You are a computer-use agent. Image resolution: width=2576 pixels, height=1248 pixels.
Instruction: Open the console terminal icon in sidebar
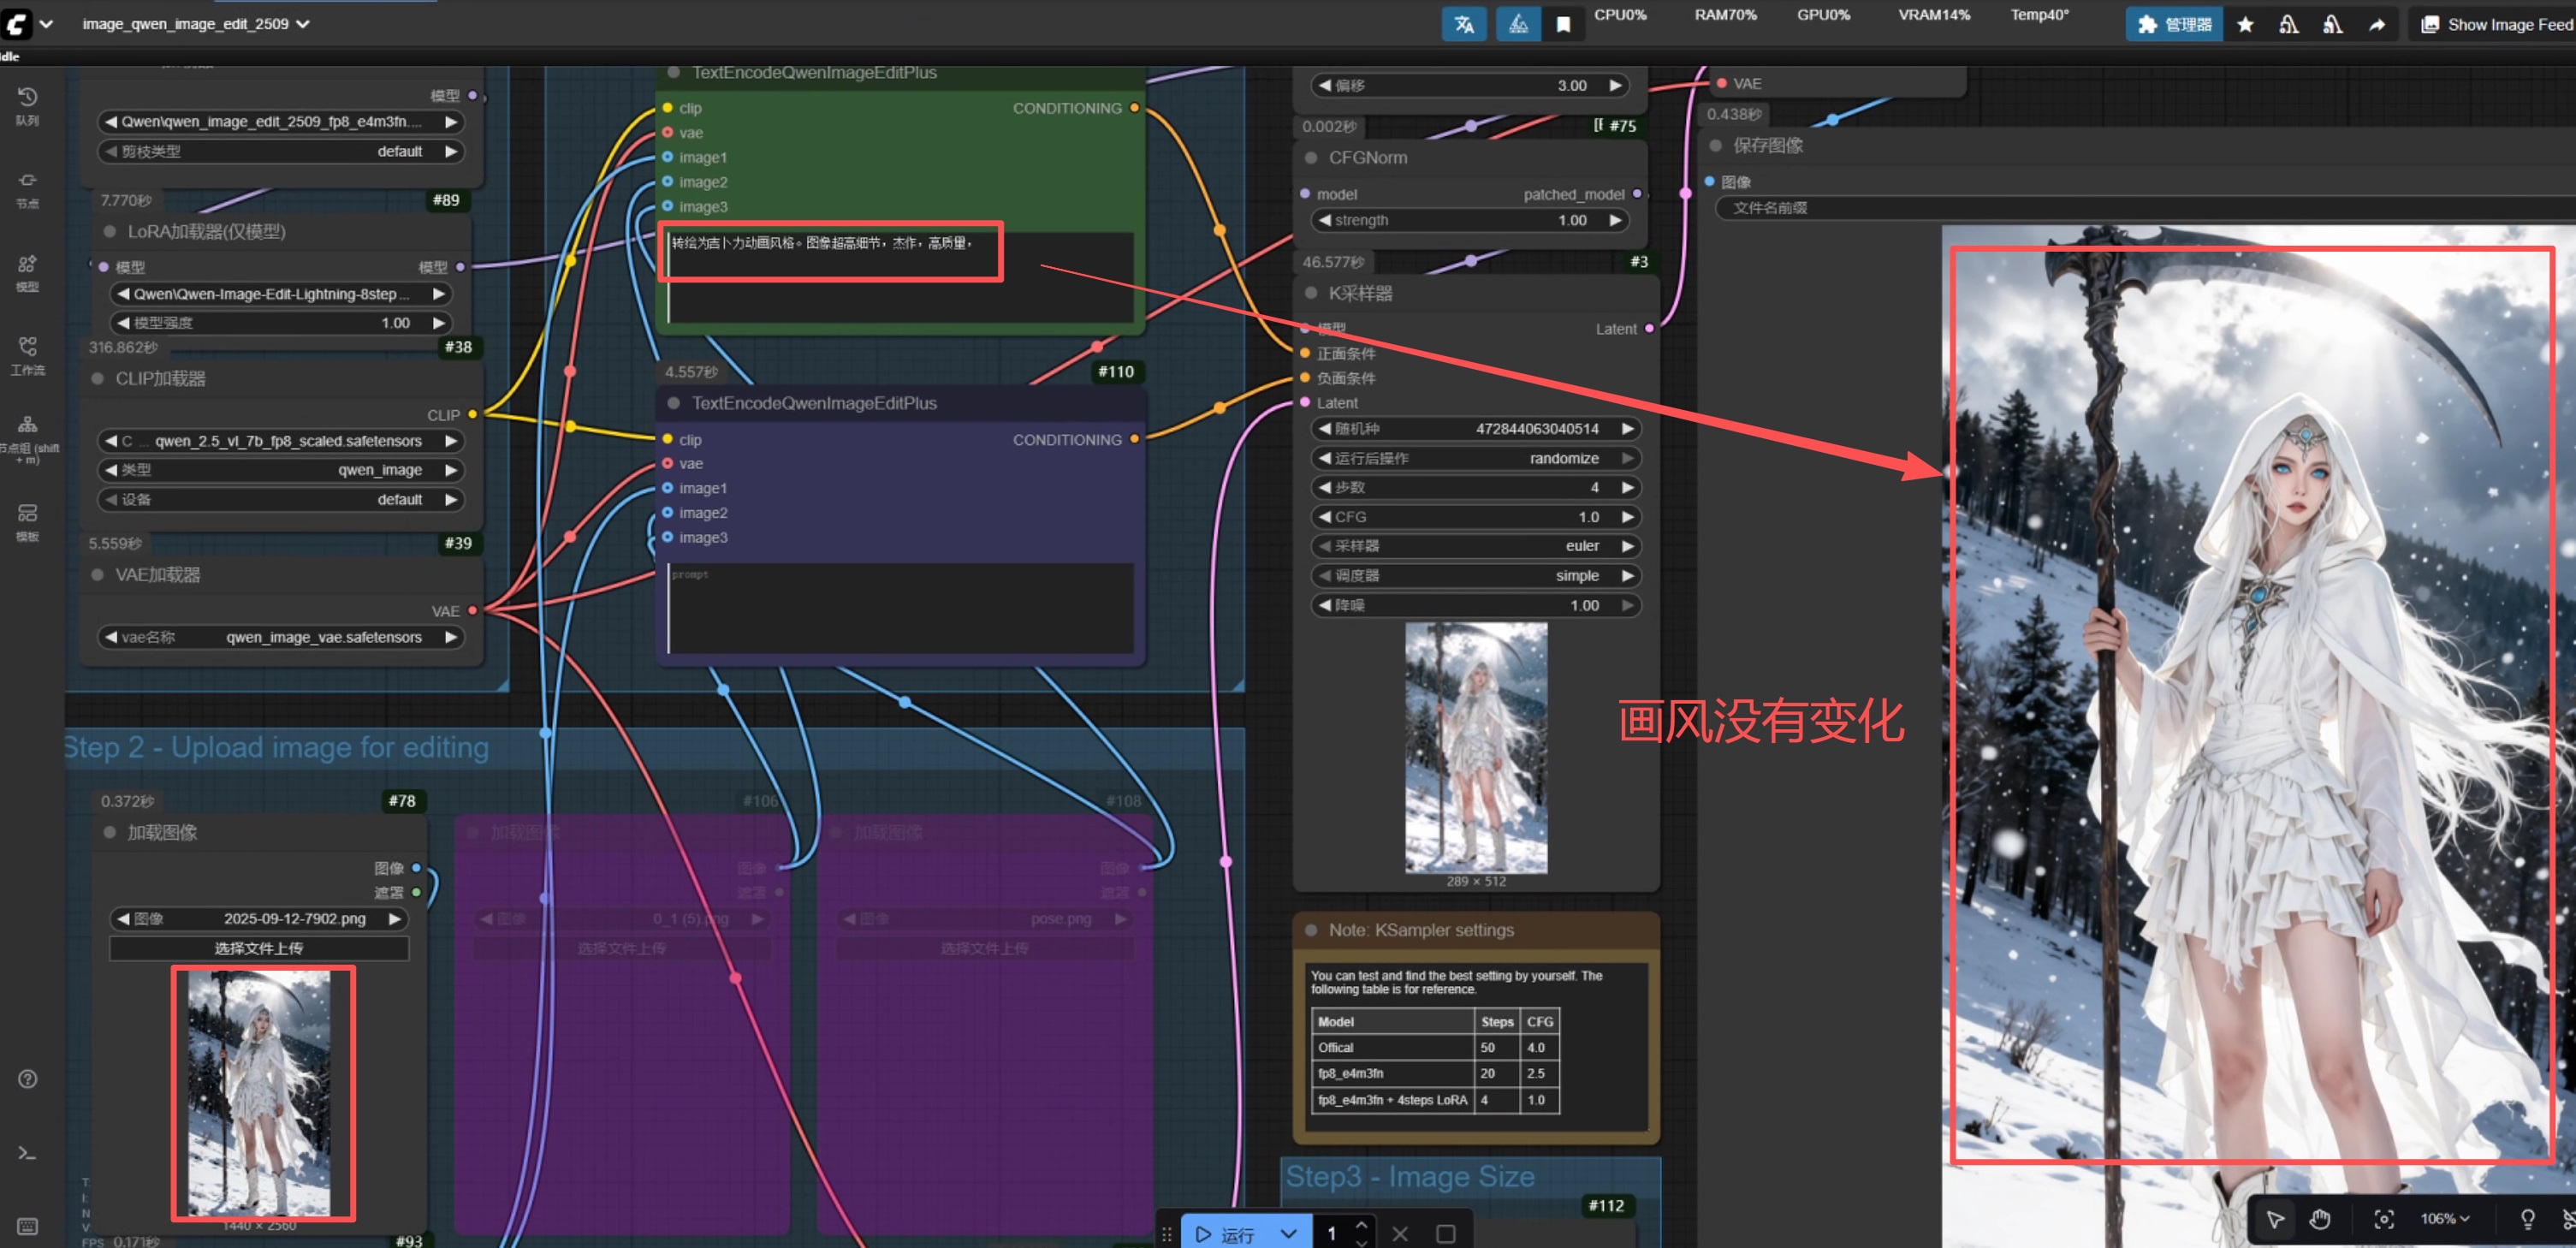point(27,1153)
